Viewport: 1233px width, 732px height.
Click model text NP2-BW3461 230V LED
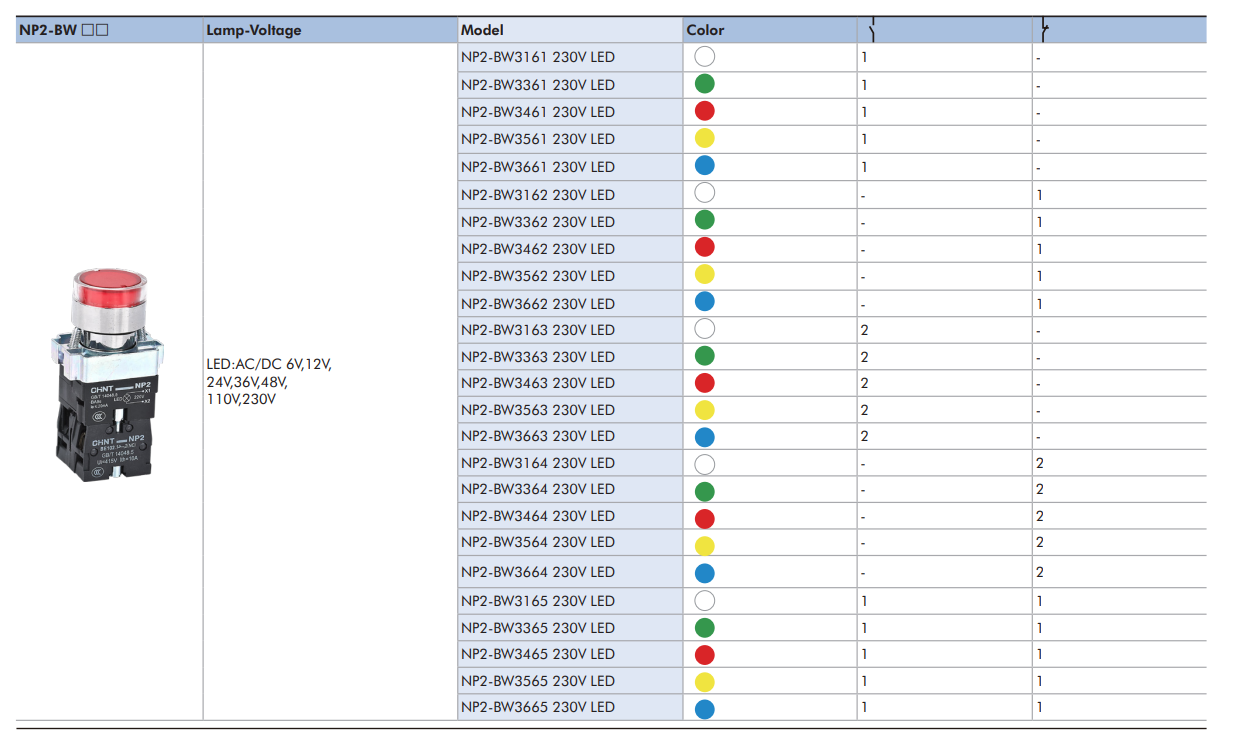click(x=538, y=112)
